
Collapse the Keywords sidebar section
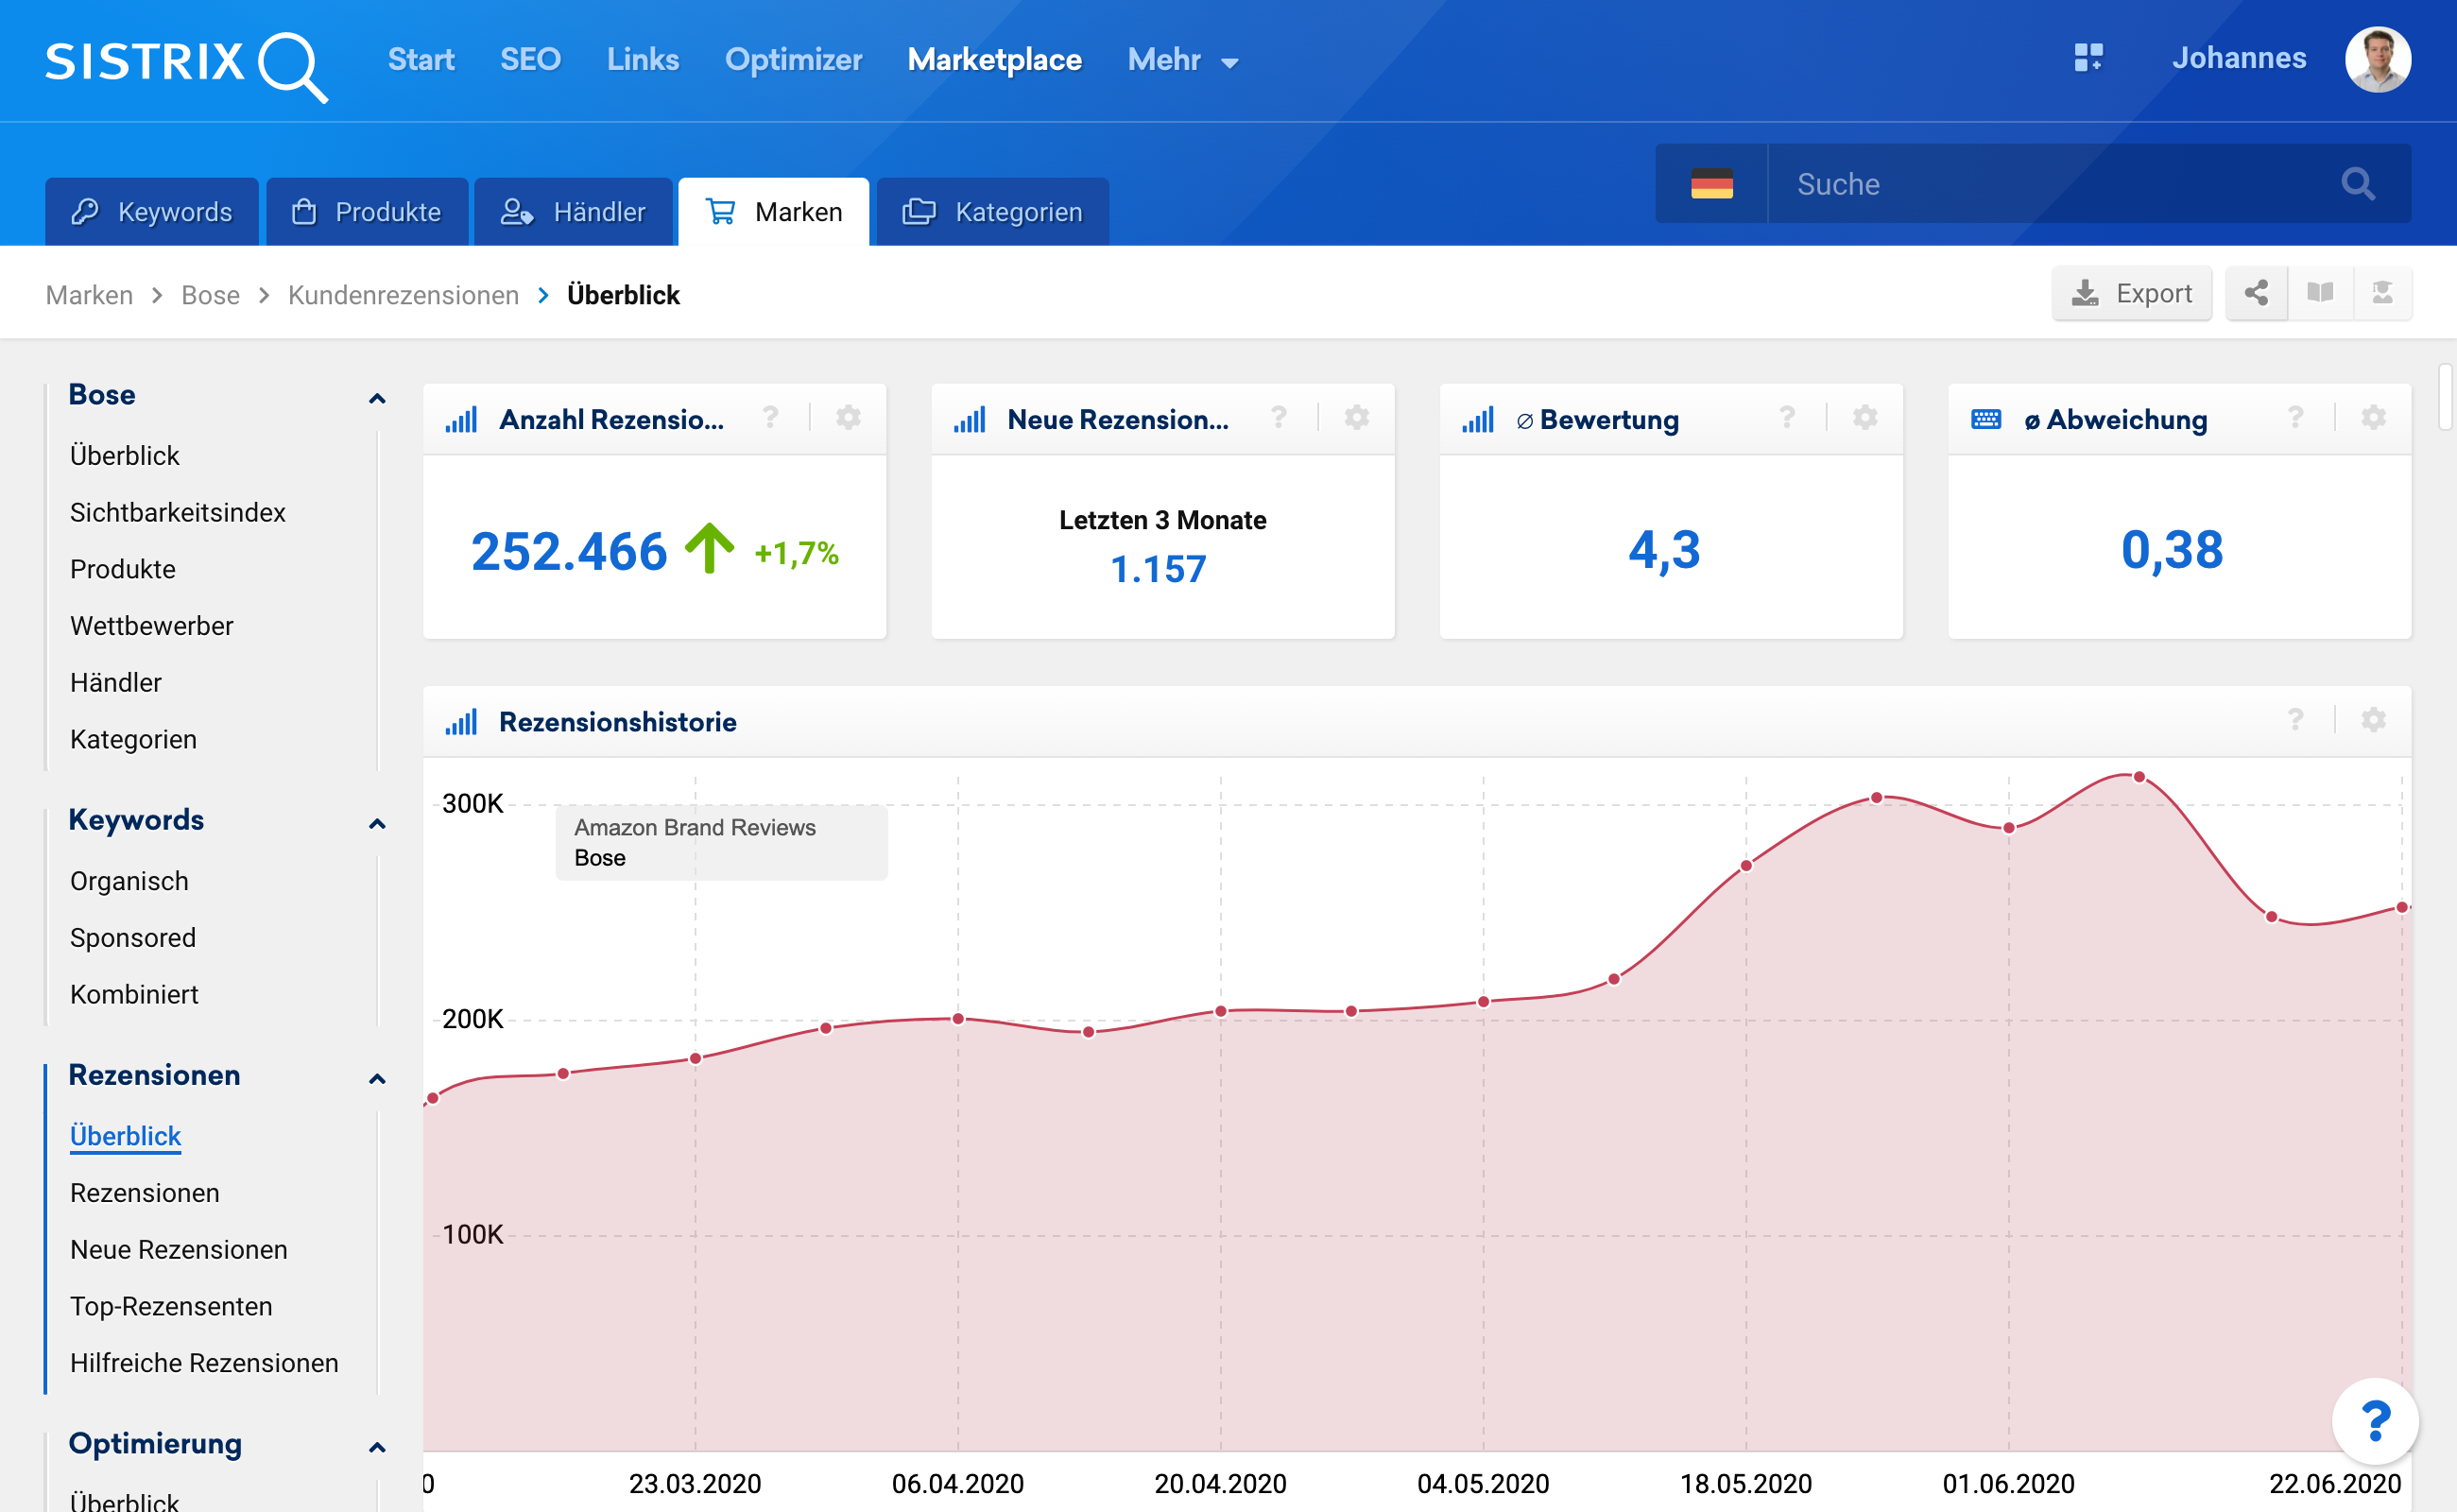tap(377, 823)
